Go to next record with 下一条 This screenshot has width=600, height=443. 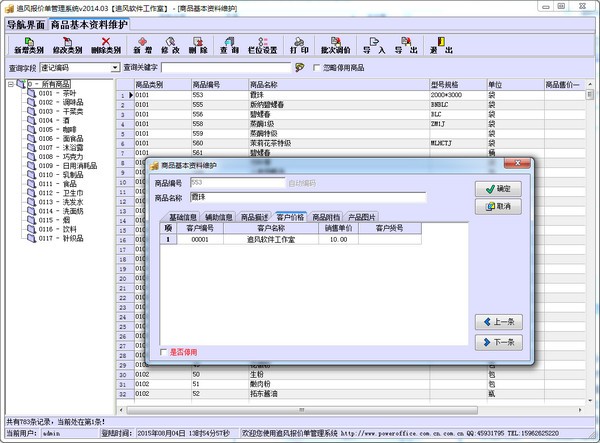[x=499, y=342]
